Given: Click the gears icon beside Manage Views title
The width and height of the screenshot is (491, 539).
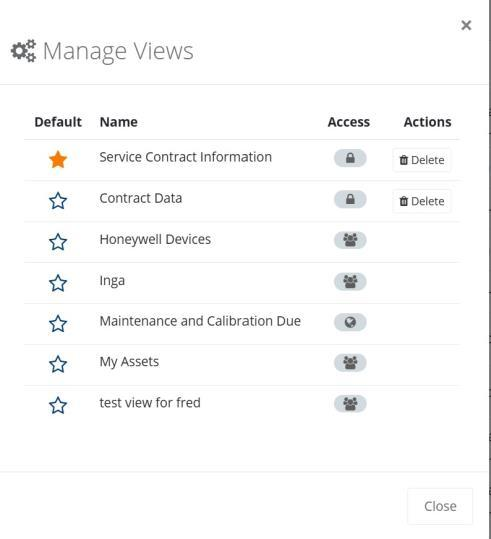Looking at the screenshot, I should (x=23, y=51).
